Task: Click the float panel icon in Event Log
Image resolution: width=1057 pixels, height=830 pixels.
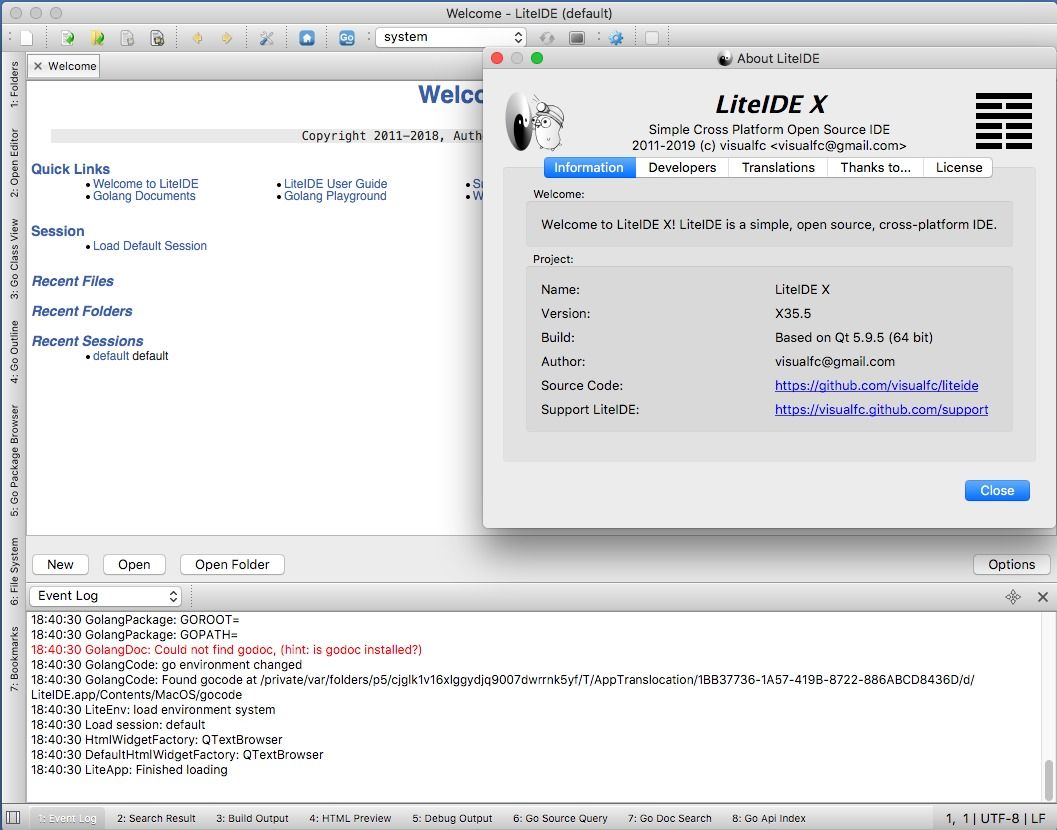Action: coord(1013,597)
